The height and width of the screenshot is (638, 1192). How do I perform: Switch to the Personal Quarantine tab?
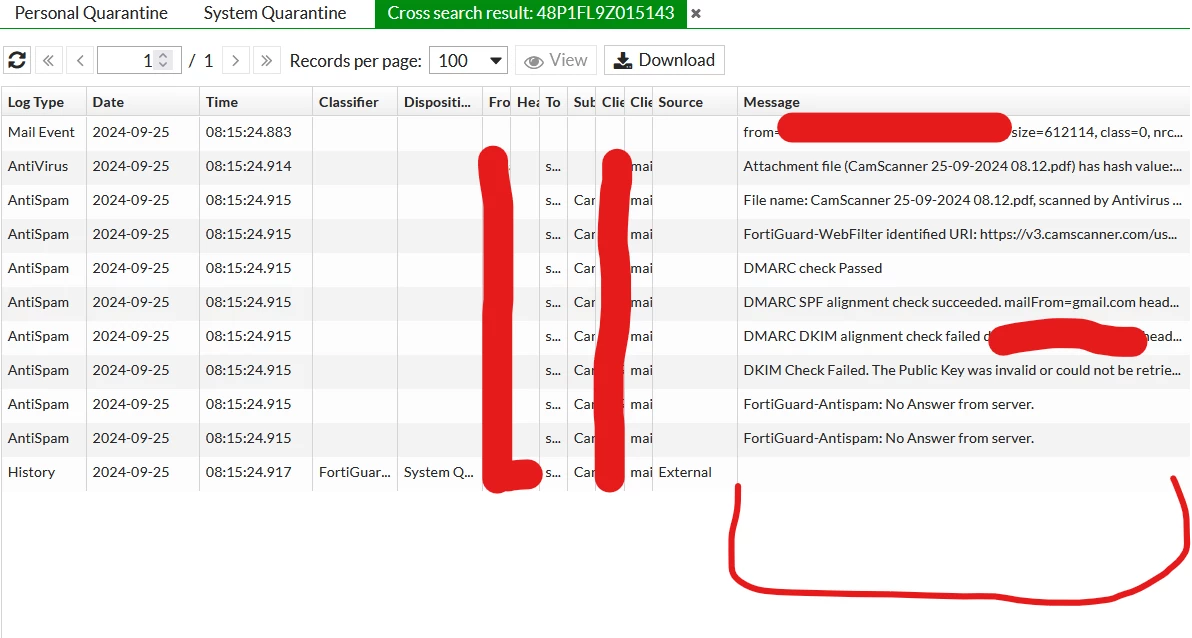(91, 13)
